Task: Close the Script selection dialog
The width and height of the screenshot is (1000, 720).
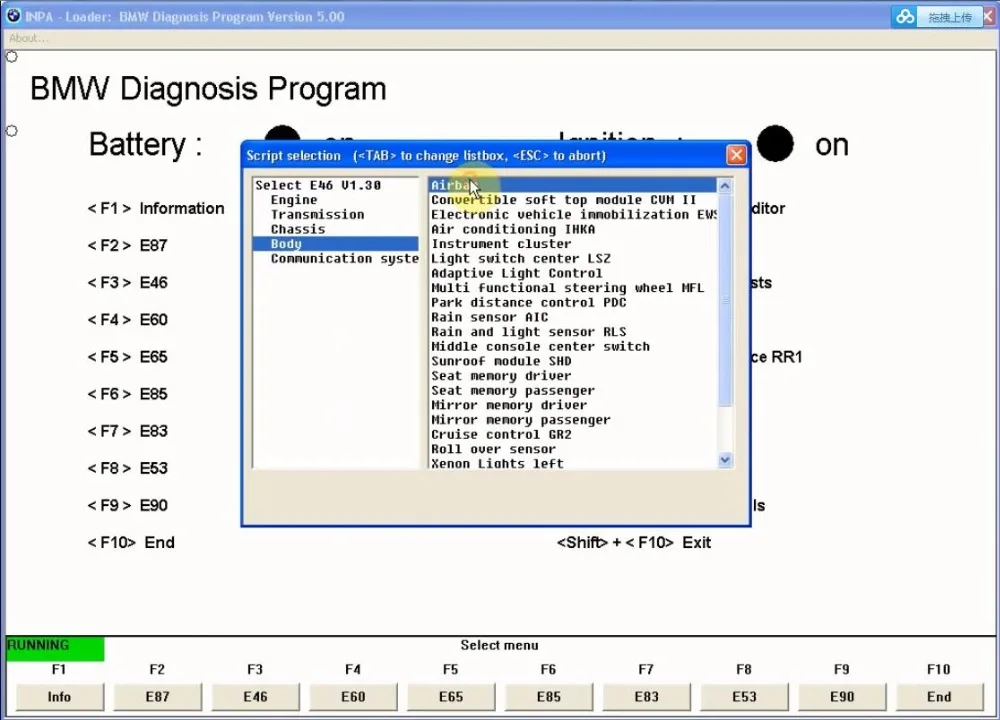Action: [736, 155]
